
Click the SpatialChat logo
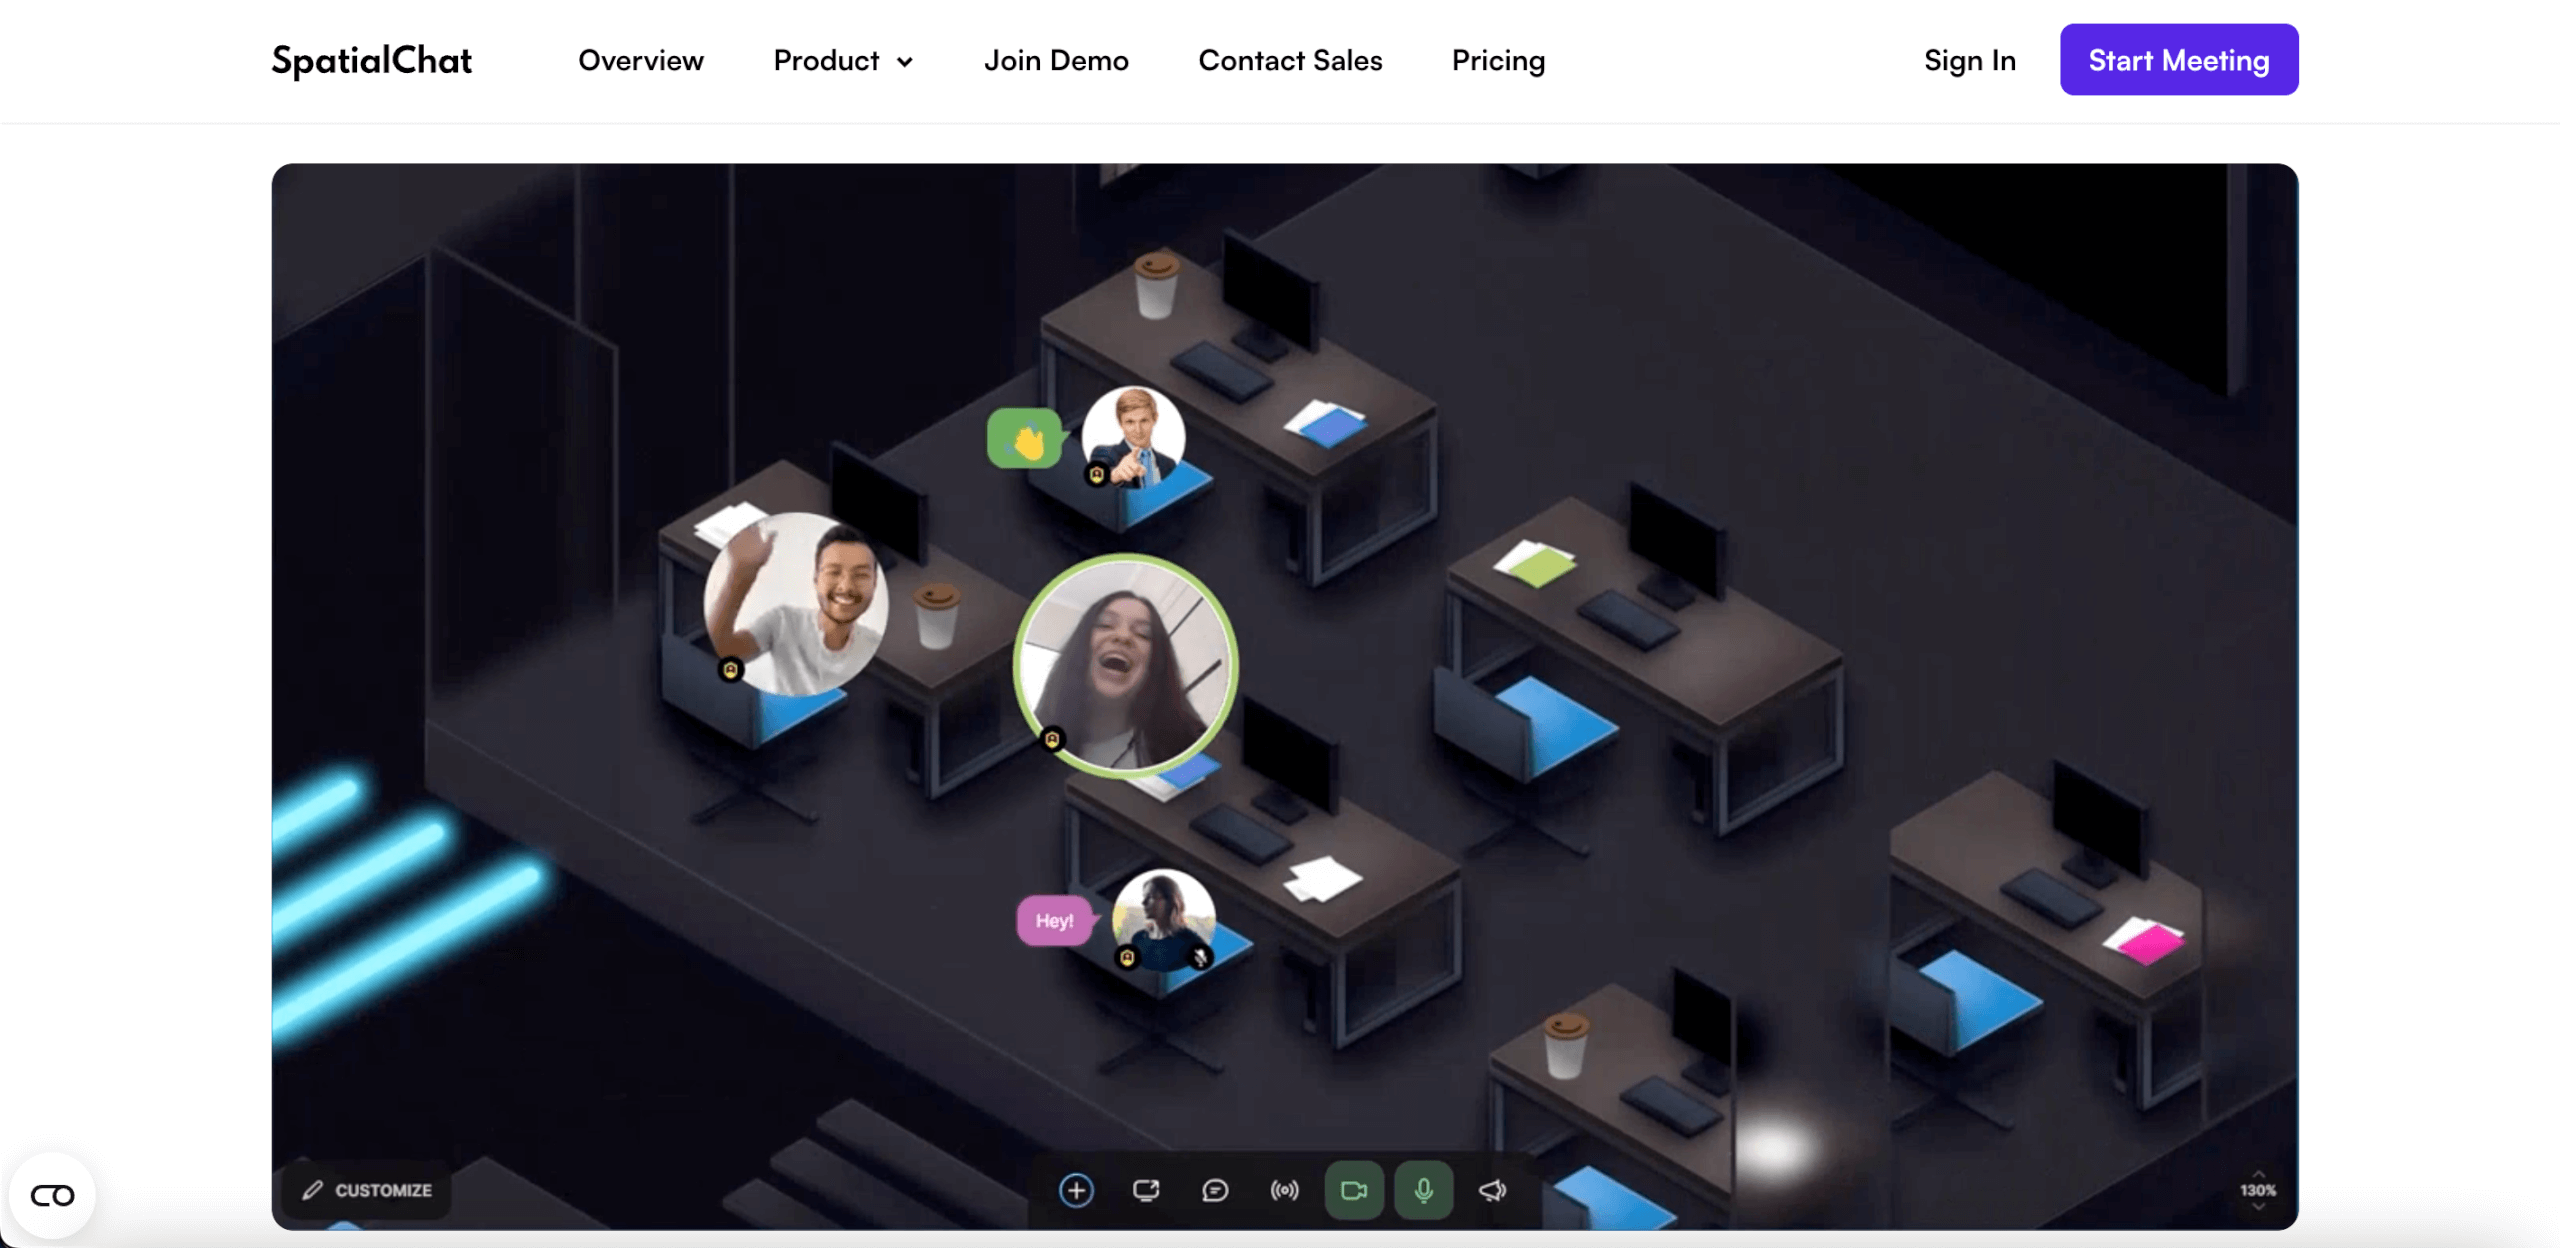372,60
